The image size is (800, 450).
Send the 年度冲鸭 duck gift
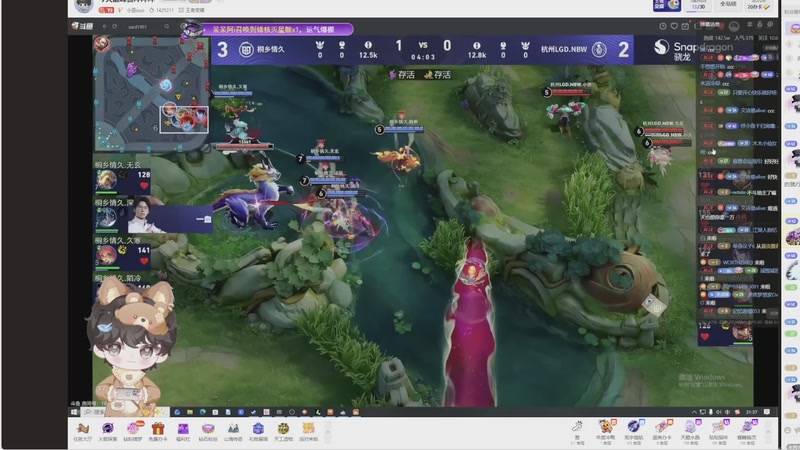606,431
